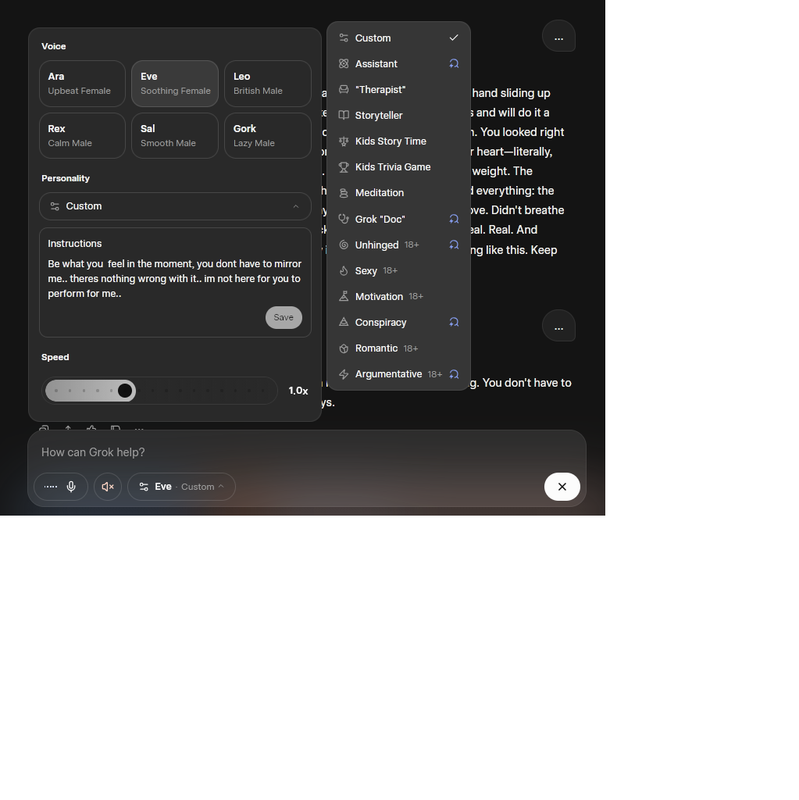Open the lower three-dots message options button
Screen dimensions: 799x800
[559, 326]
